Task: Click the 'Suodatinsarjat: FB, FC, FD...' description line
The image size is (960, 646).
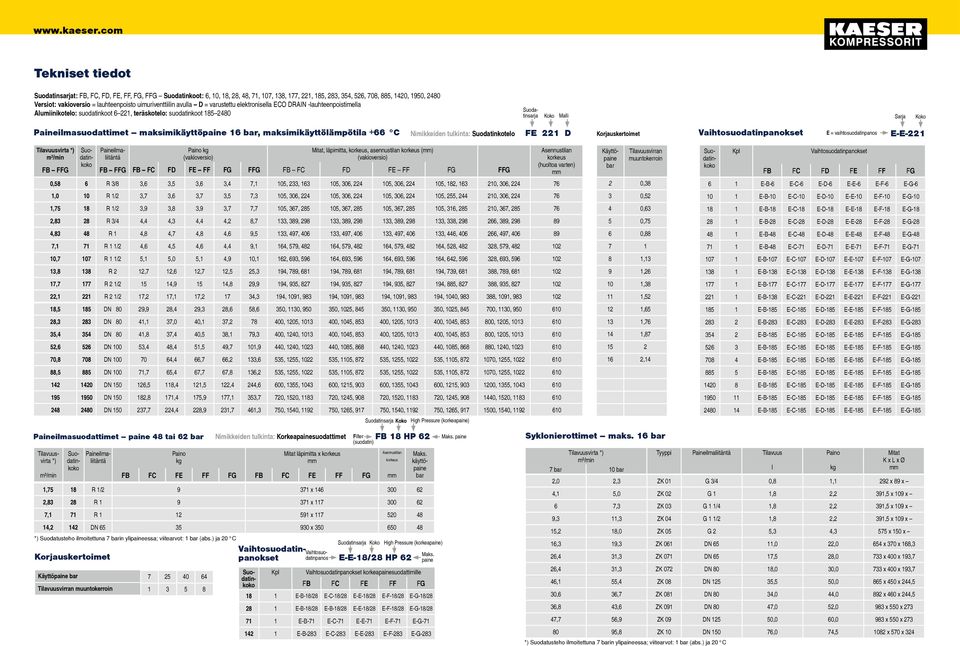Action: (237, 96)
